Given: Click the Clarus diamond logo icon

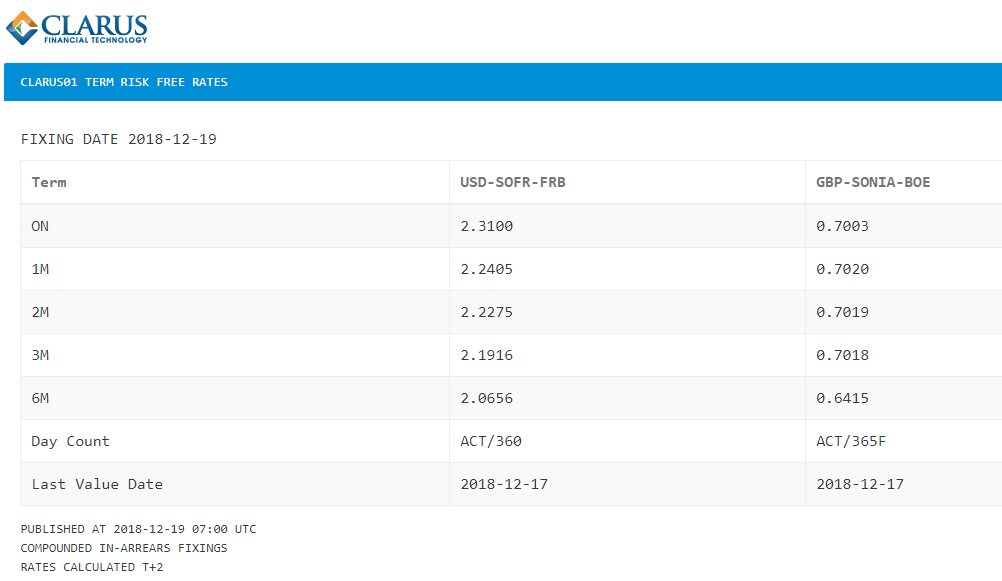Looking at the screenshot, I should (22, 28).
